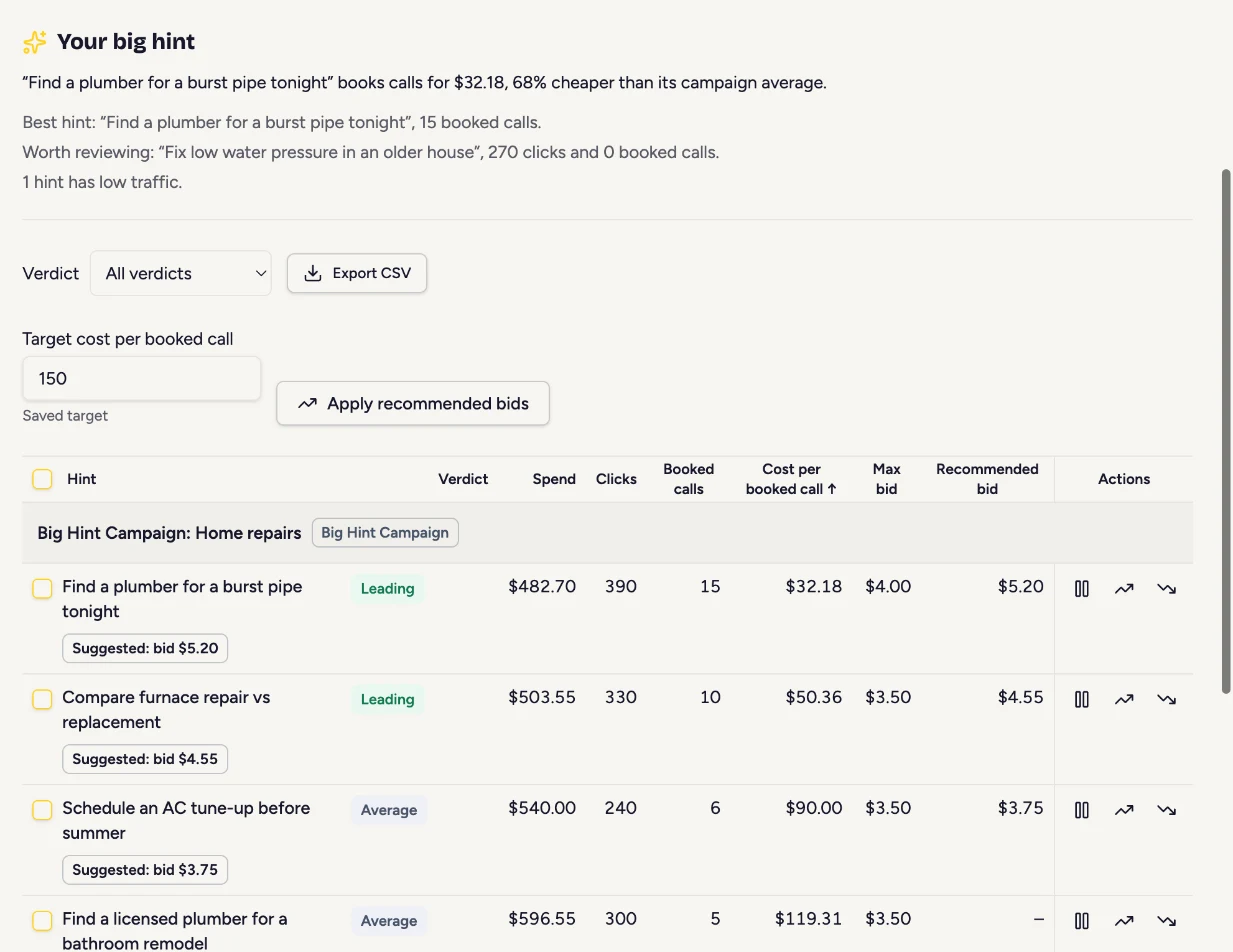
Task: Click Leading badge on burst pipe row
Action: pyautogui.click(x=387, y=588)
